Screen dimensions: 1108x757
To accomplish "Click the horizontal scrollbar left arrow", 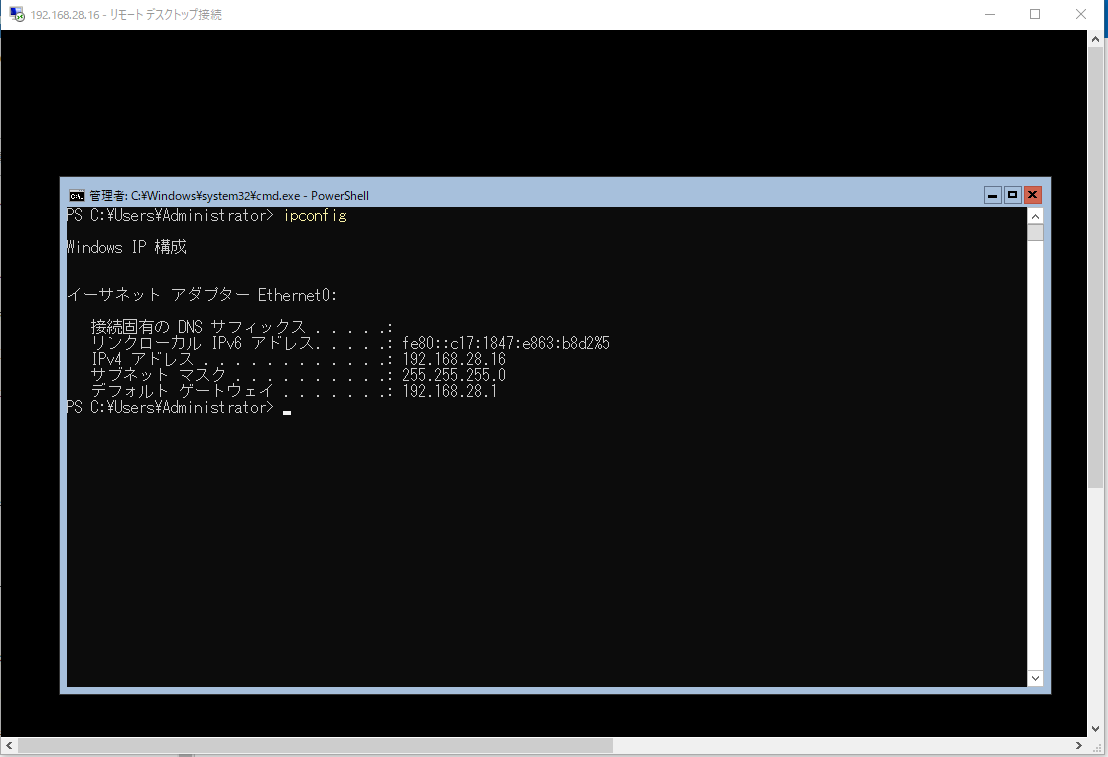I will click(x=8, y=746).
